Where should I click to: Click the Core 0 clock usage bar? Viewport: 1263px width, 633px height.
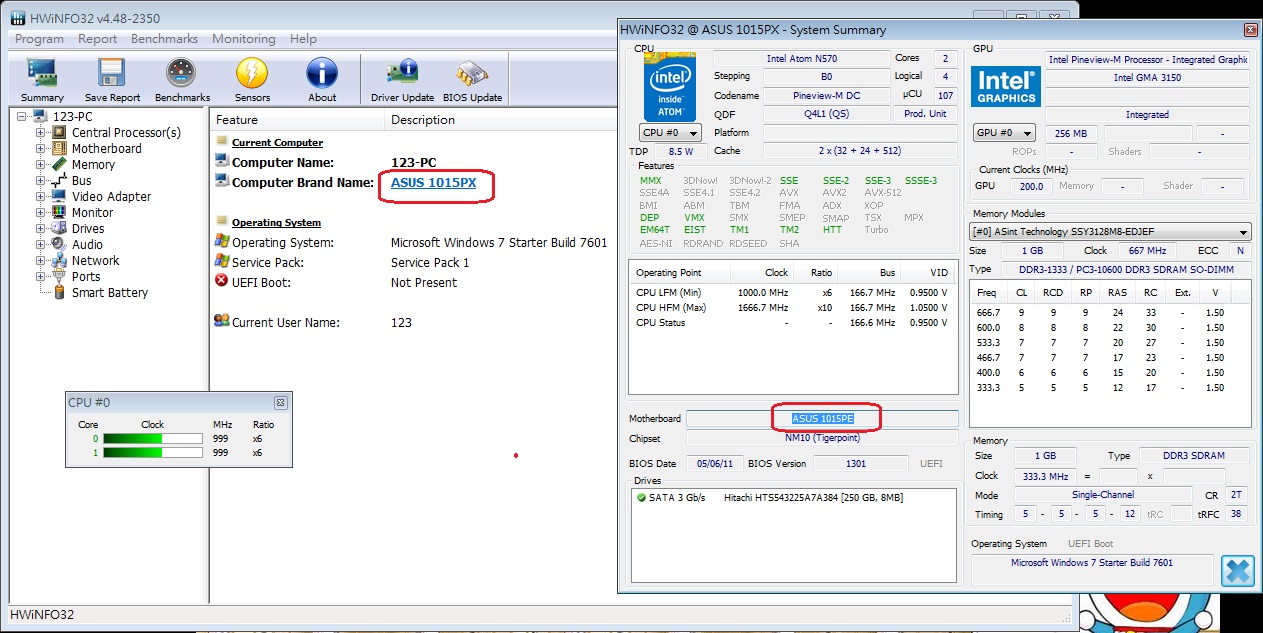point(153,438)
